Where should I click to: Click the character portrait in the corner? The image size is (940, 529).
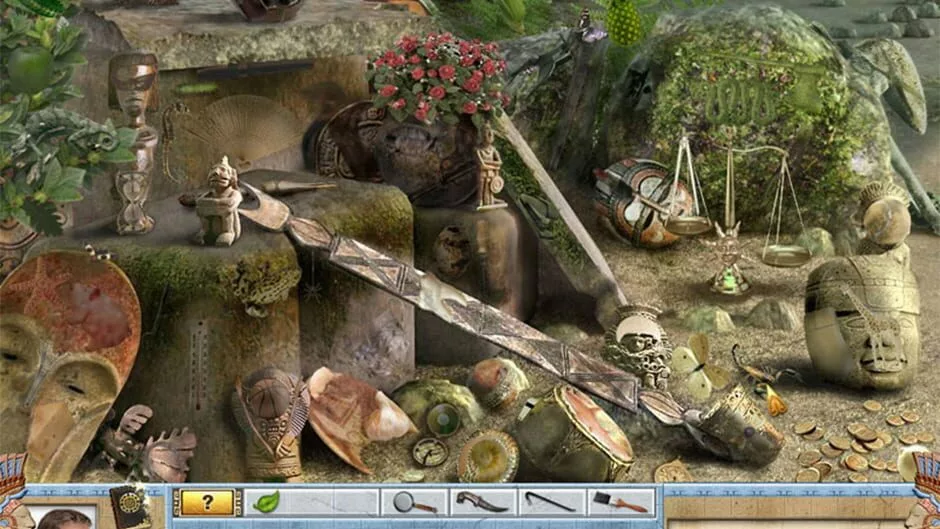point(62,519)
